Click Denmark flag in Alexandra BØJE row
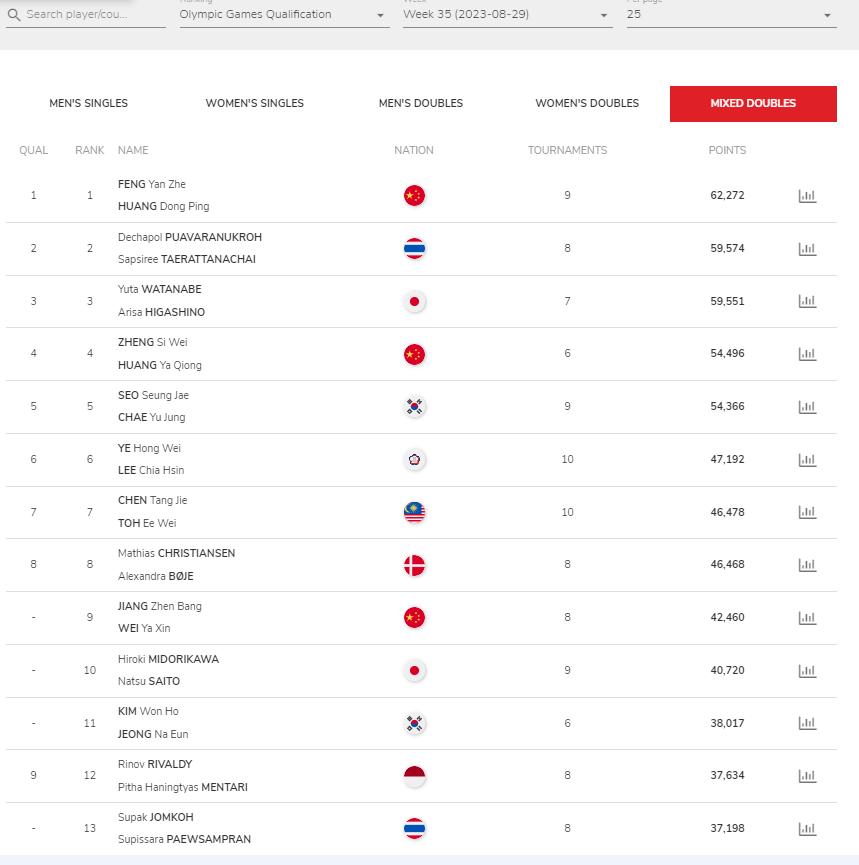 (x=414, y=565)
